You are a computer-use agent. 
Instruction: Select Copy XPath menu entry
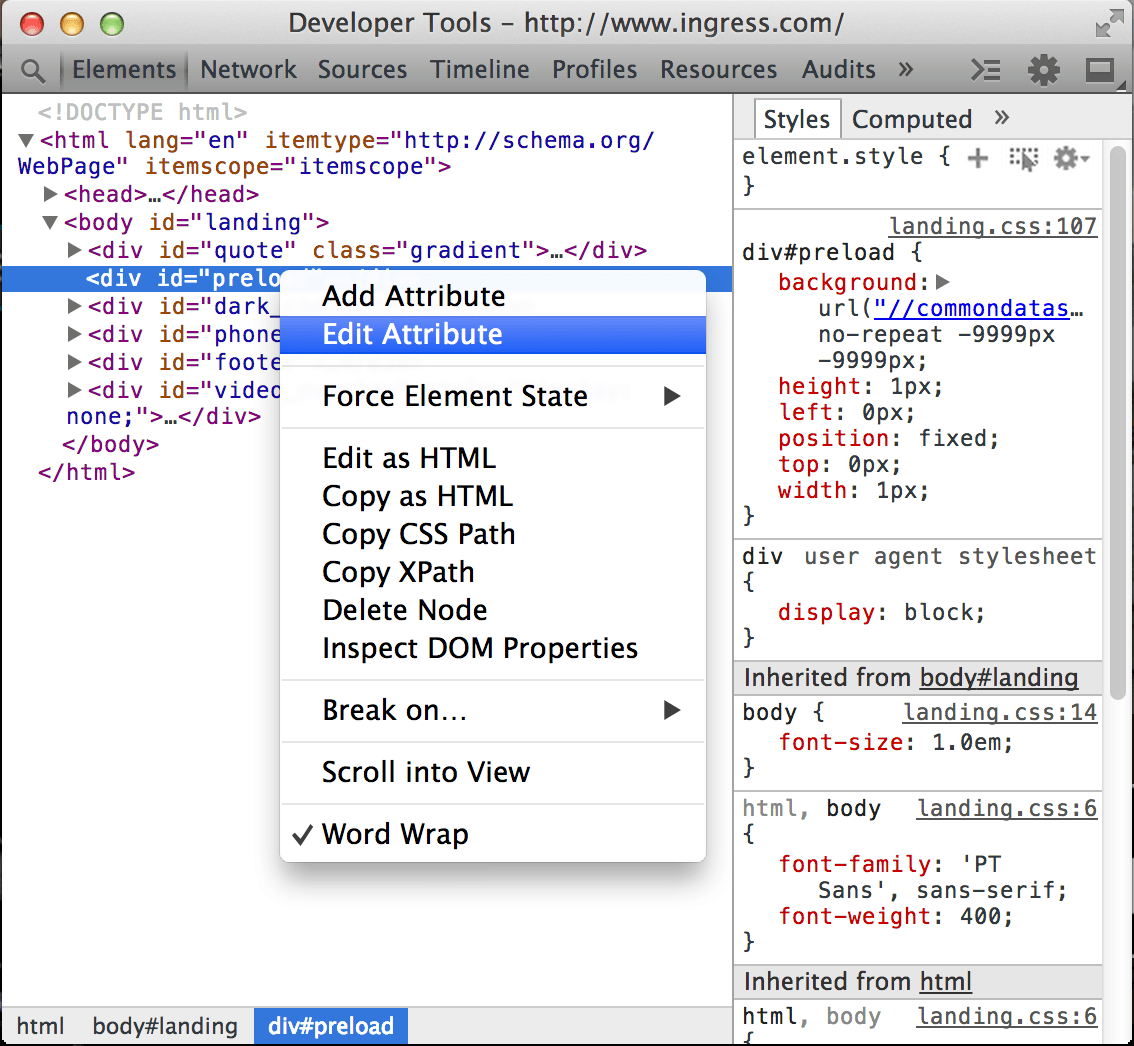(x=398, y=572)
